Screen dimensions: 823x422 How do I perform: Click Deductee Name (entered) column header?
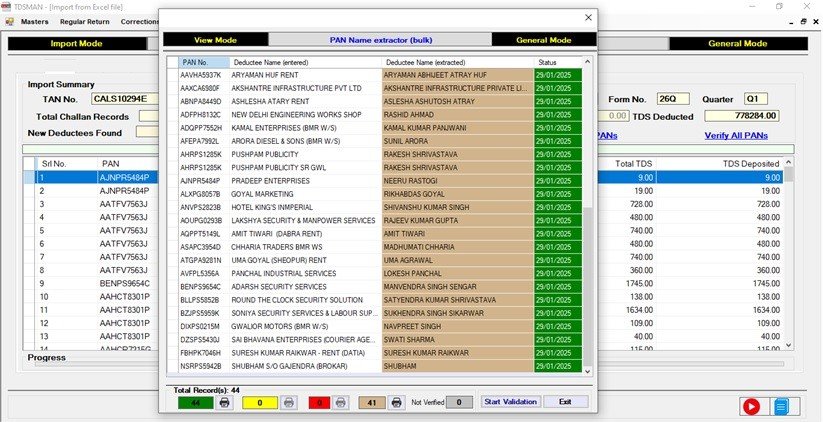click(305, 62)
